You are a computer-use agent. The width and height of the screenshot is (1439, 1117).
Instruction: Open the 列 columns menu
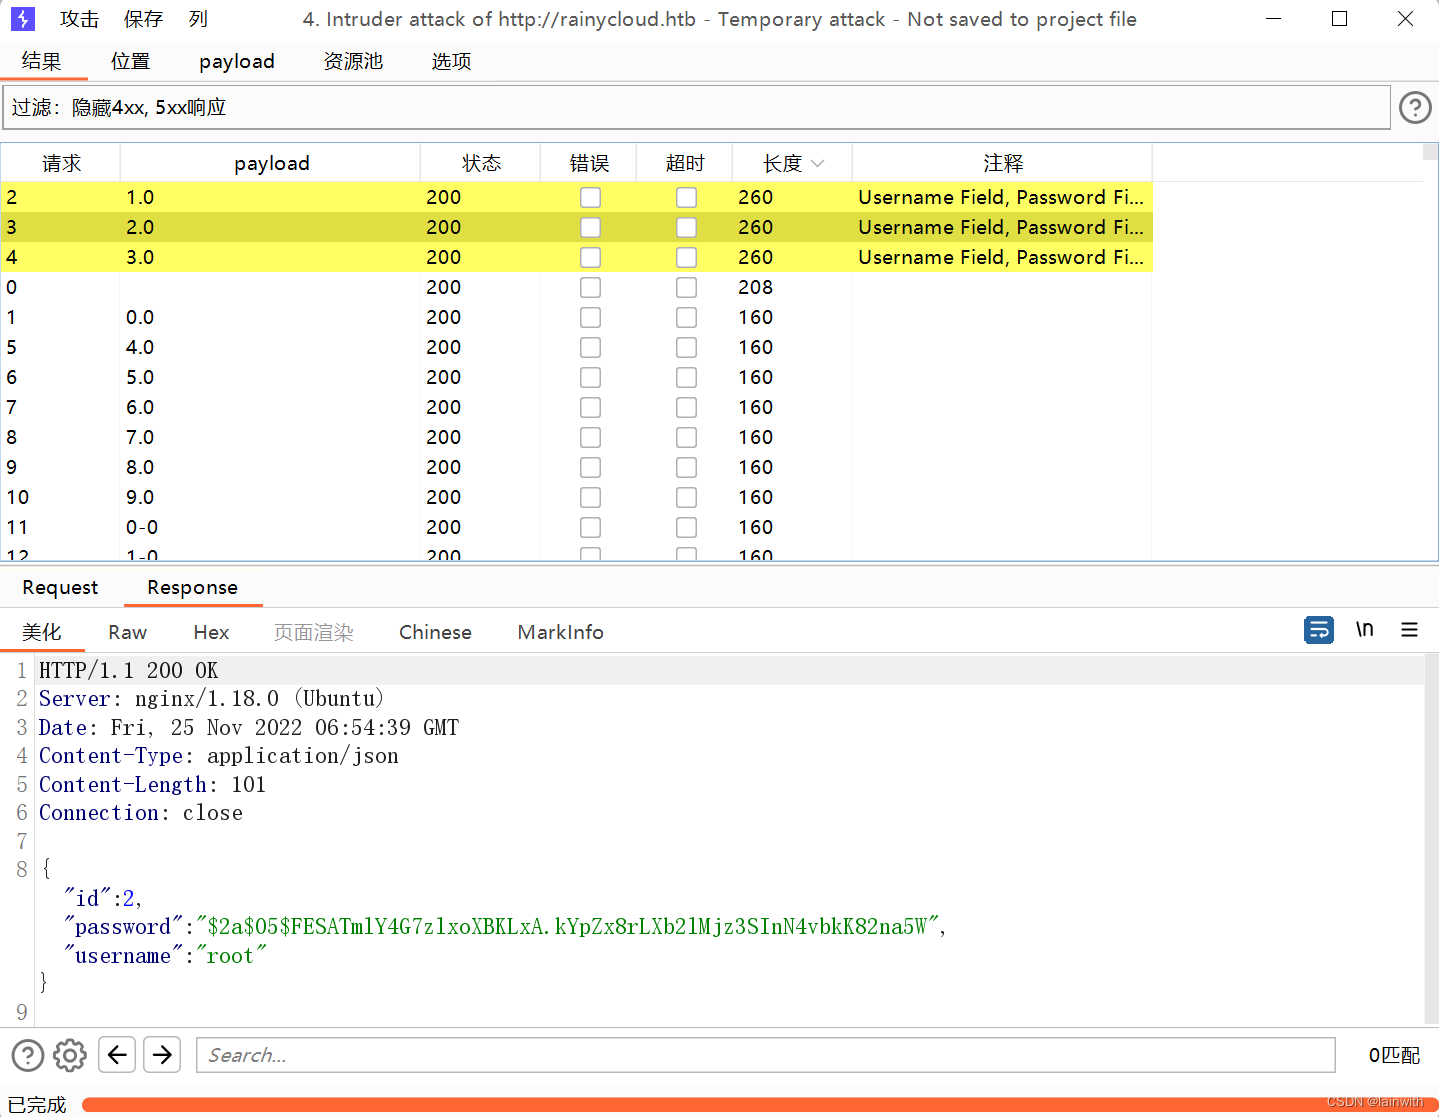198,19
